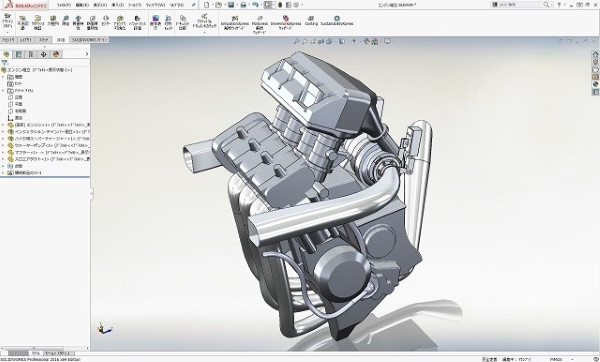
Task: Click the Zoom to Fit icon in the view toolbar
Action: point(296,41)
